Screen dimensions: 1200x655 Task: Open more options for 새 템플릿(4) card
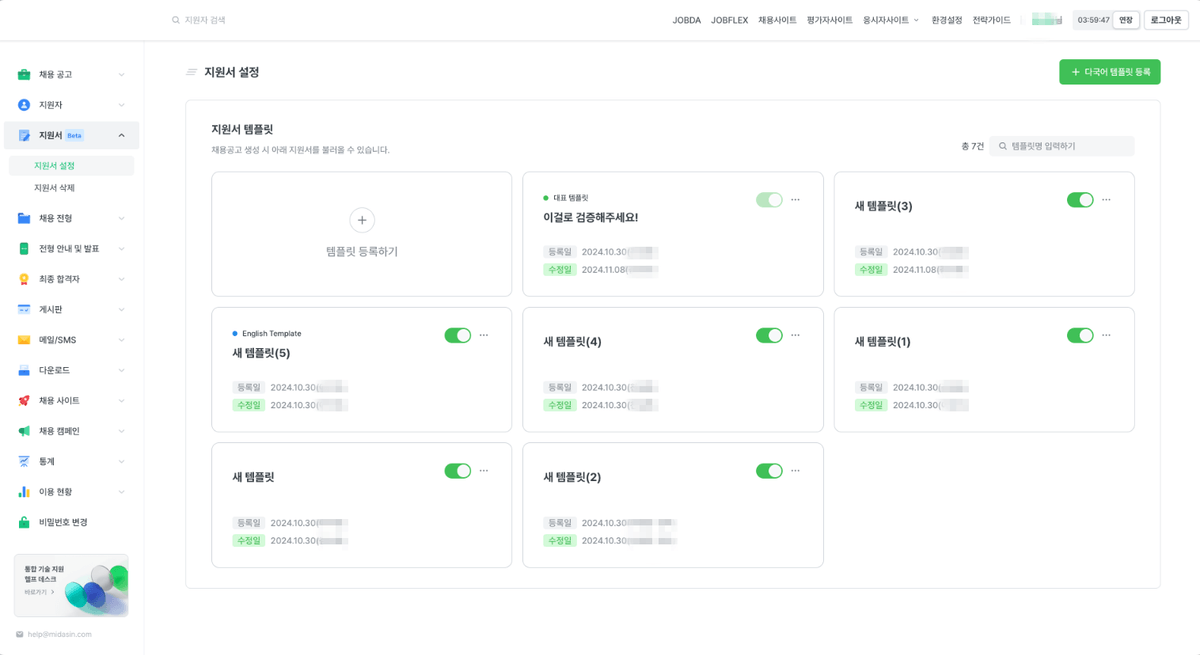tap(795, 335)
